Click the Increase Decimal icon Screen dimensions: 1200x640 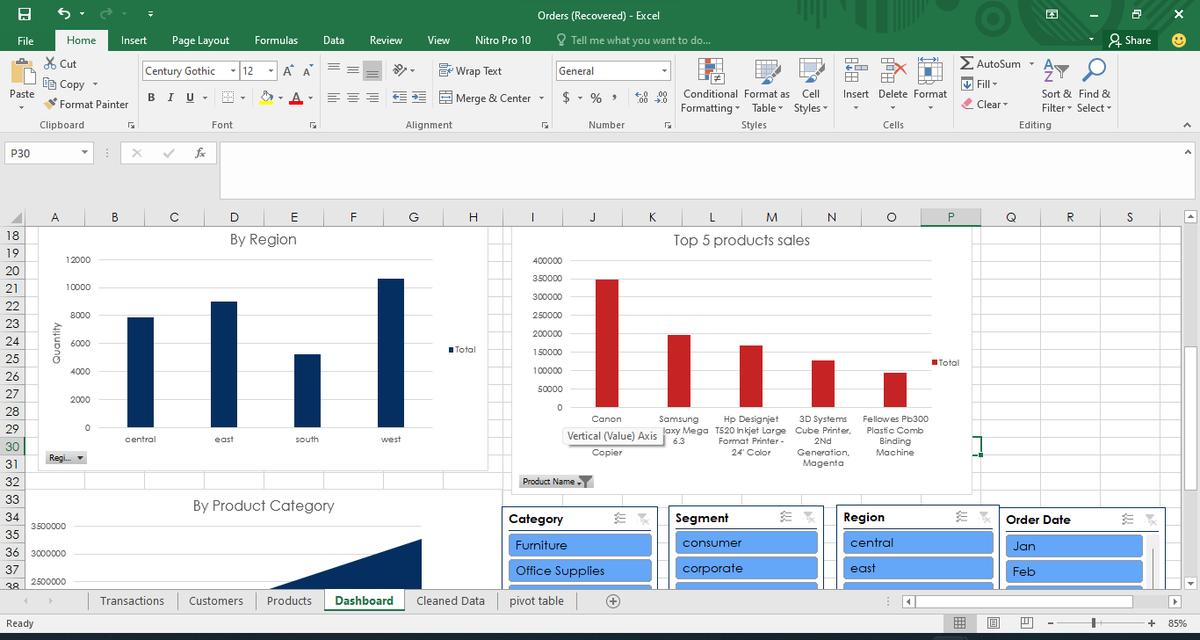[643, 98]
